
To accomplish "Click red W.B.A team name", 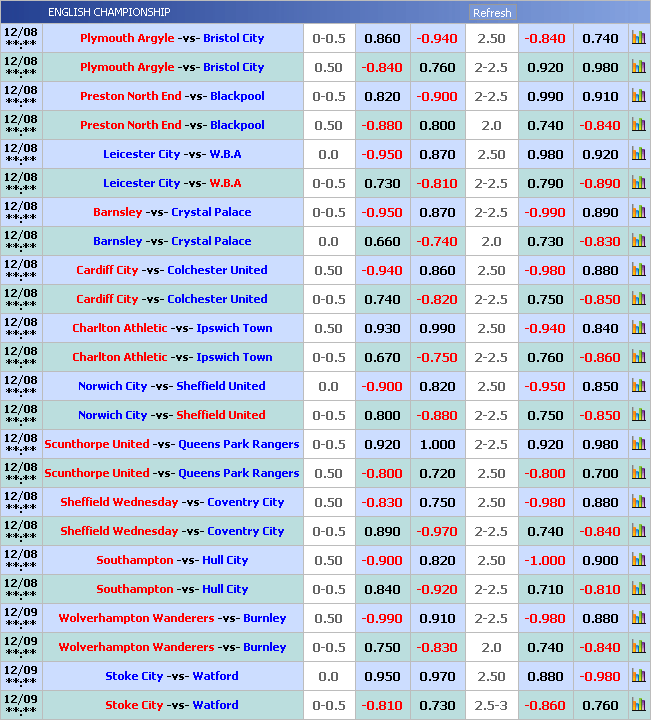I will tap(225, 183).
